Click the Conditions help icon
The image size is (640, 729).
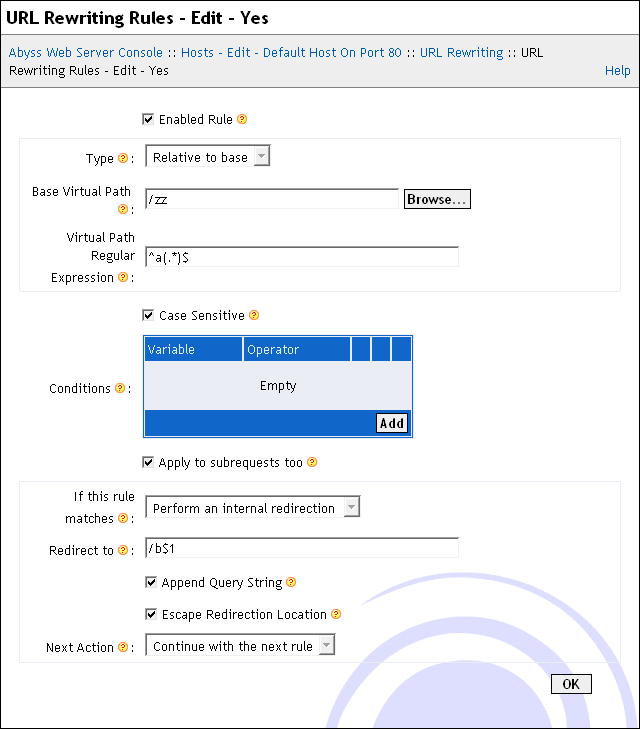point(120,389)
